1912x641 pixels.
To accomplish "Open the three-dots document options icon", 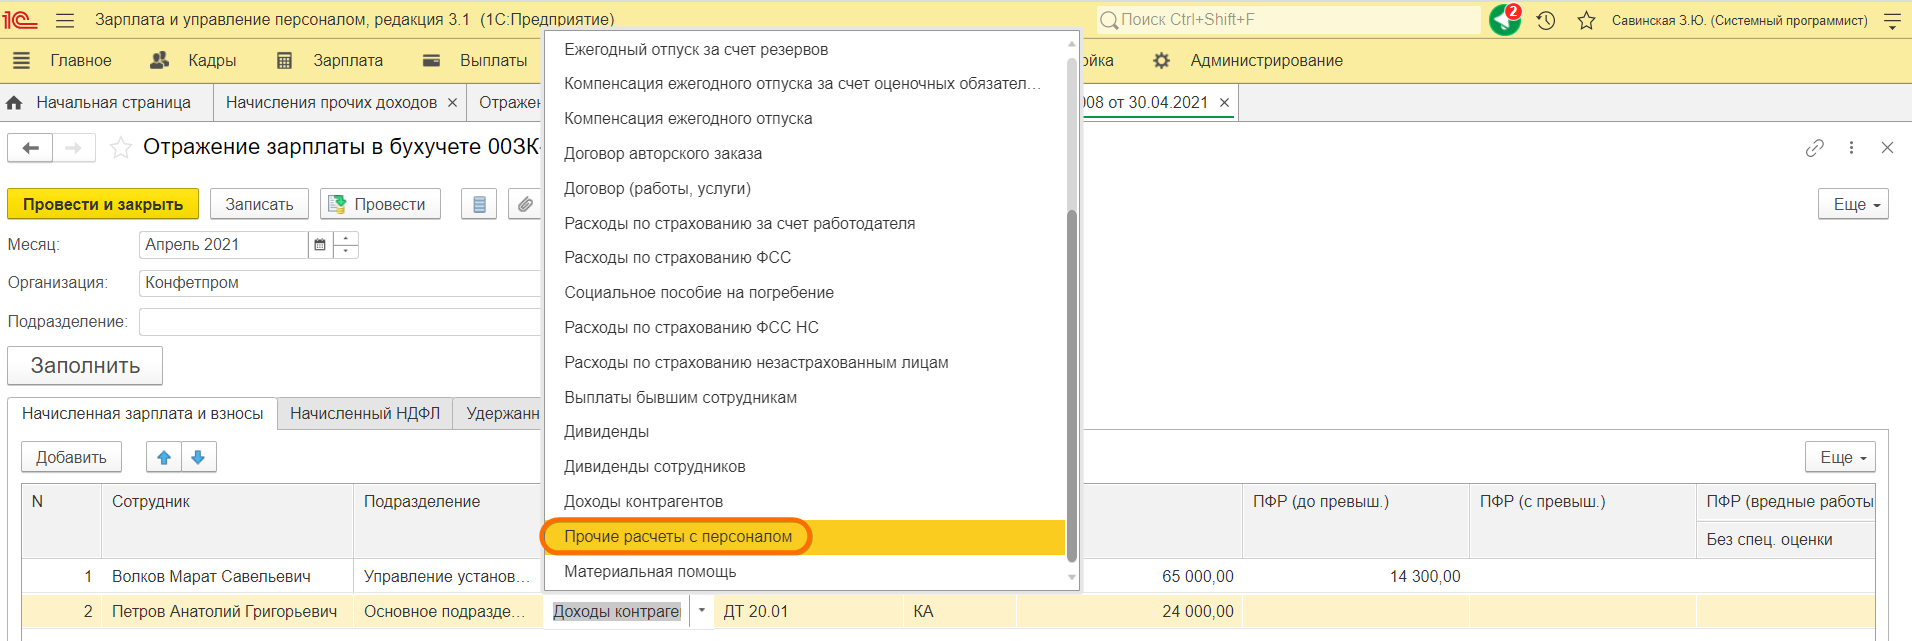I will click(x=1851, y=148).
